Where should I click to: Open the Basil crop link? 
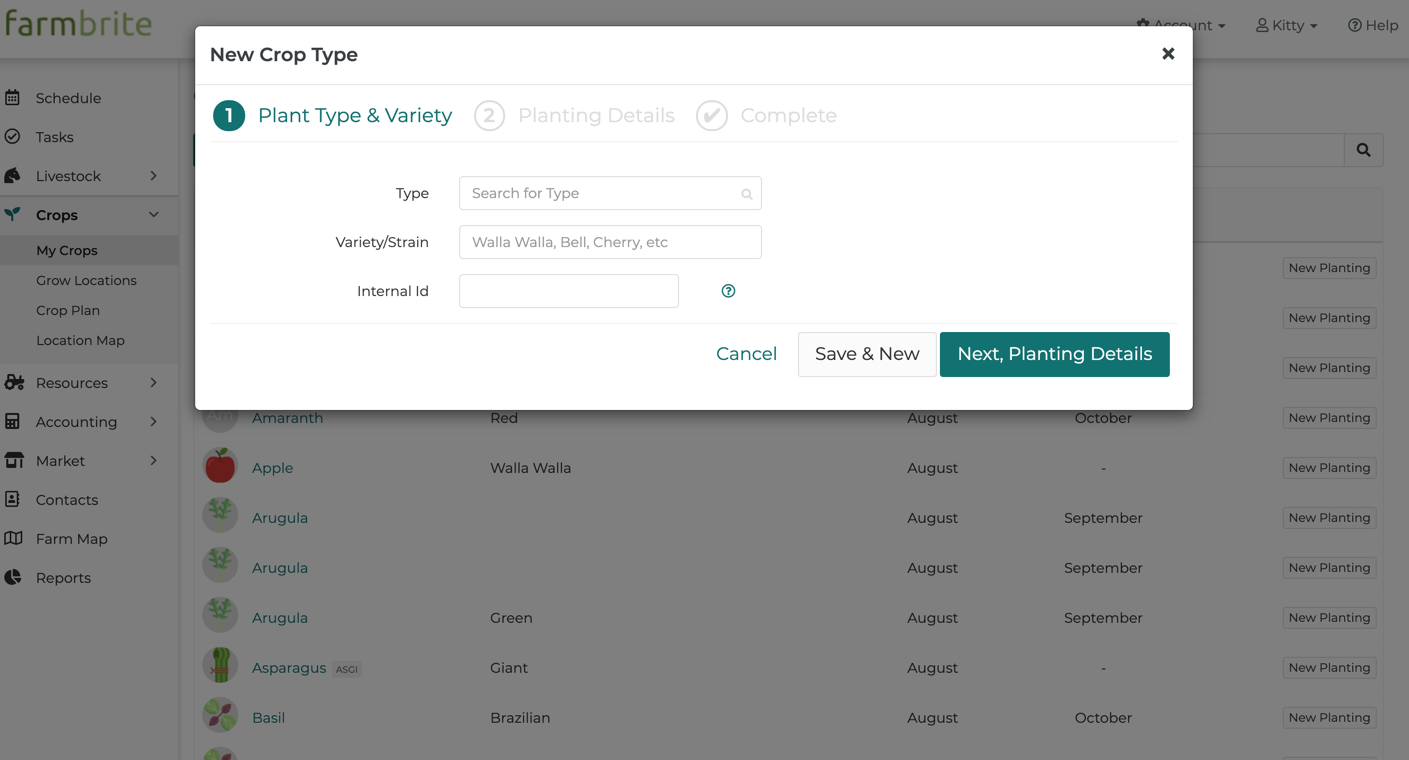coord(269,718)
